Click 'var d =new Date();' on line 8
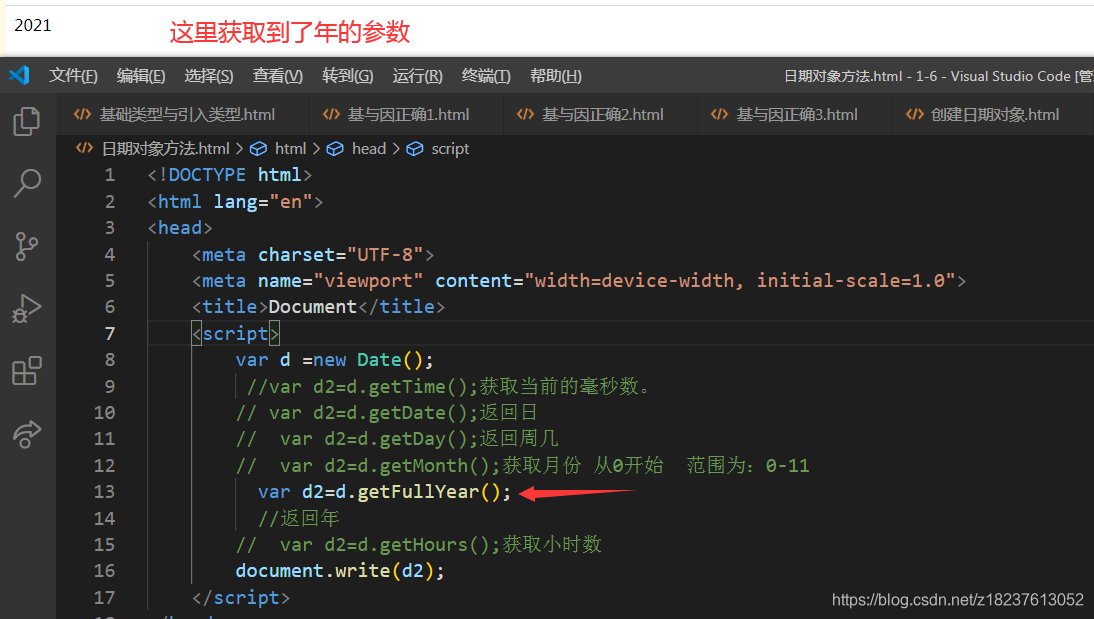Image resolution: width=1094 pixels, height=619 pixels. 334,360
